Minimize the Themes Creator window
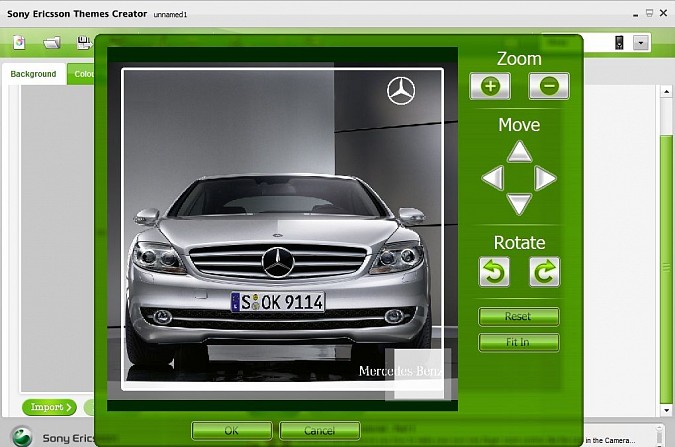 pos(635,14)
